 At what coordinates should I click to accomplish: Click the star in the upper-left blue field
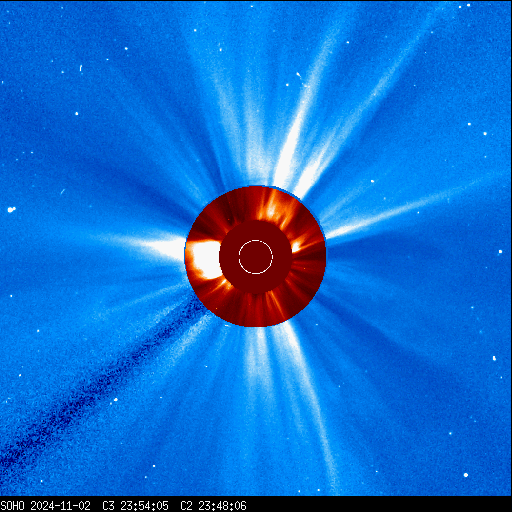[77, 114]
